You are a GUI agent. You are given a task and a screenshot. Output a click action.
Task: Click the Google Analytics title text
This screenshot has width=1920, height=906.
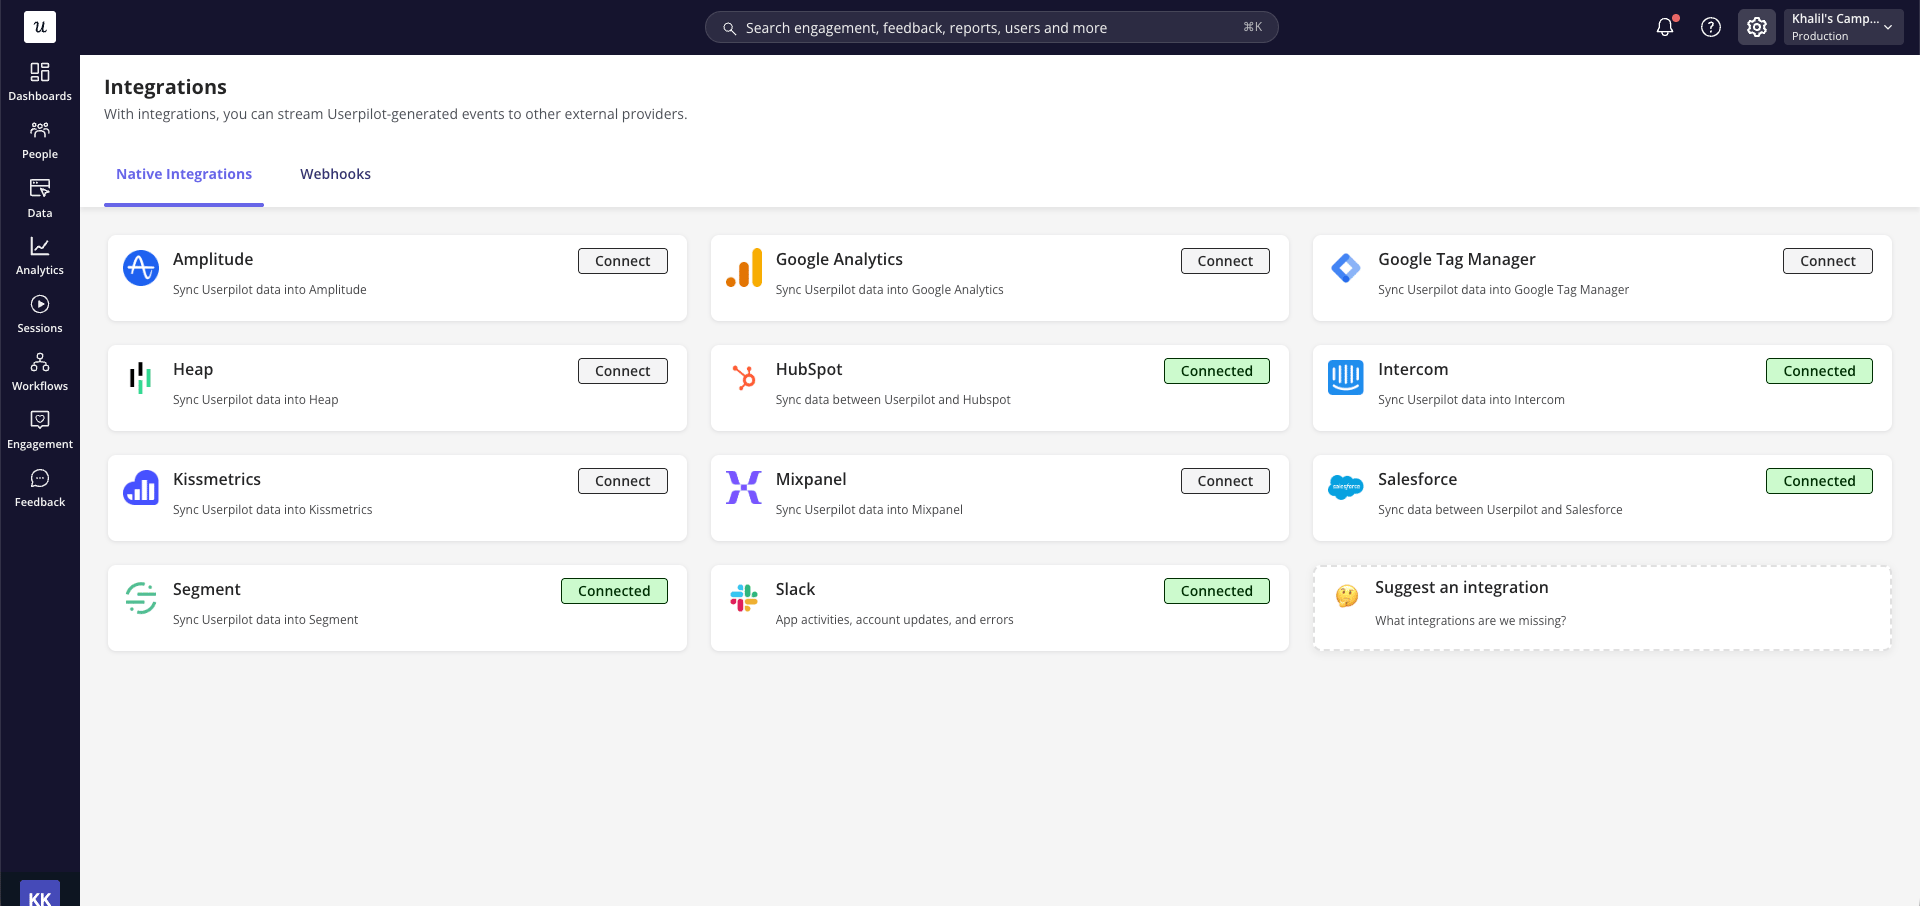(839, 259)
